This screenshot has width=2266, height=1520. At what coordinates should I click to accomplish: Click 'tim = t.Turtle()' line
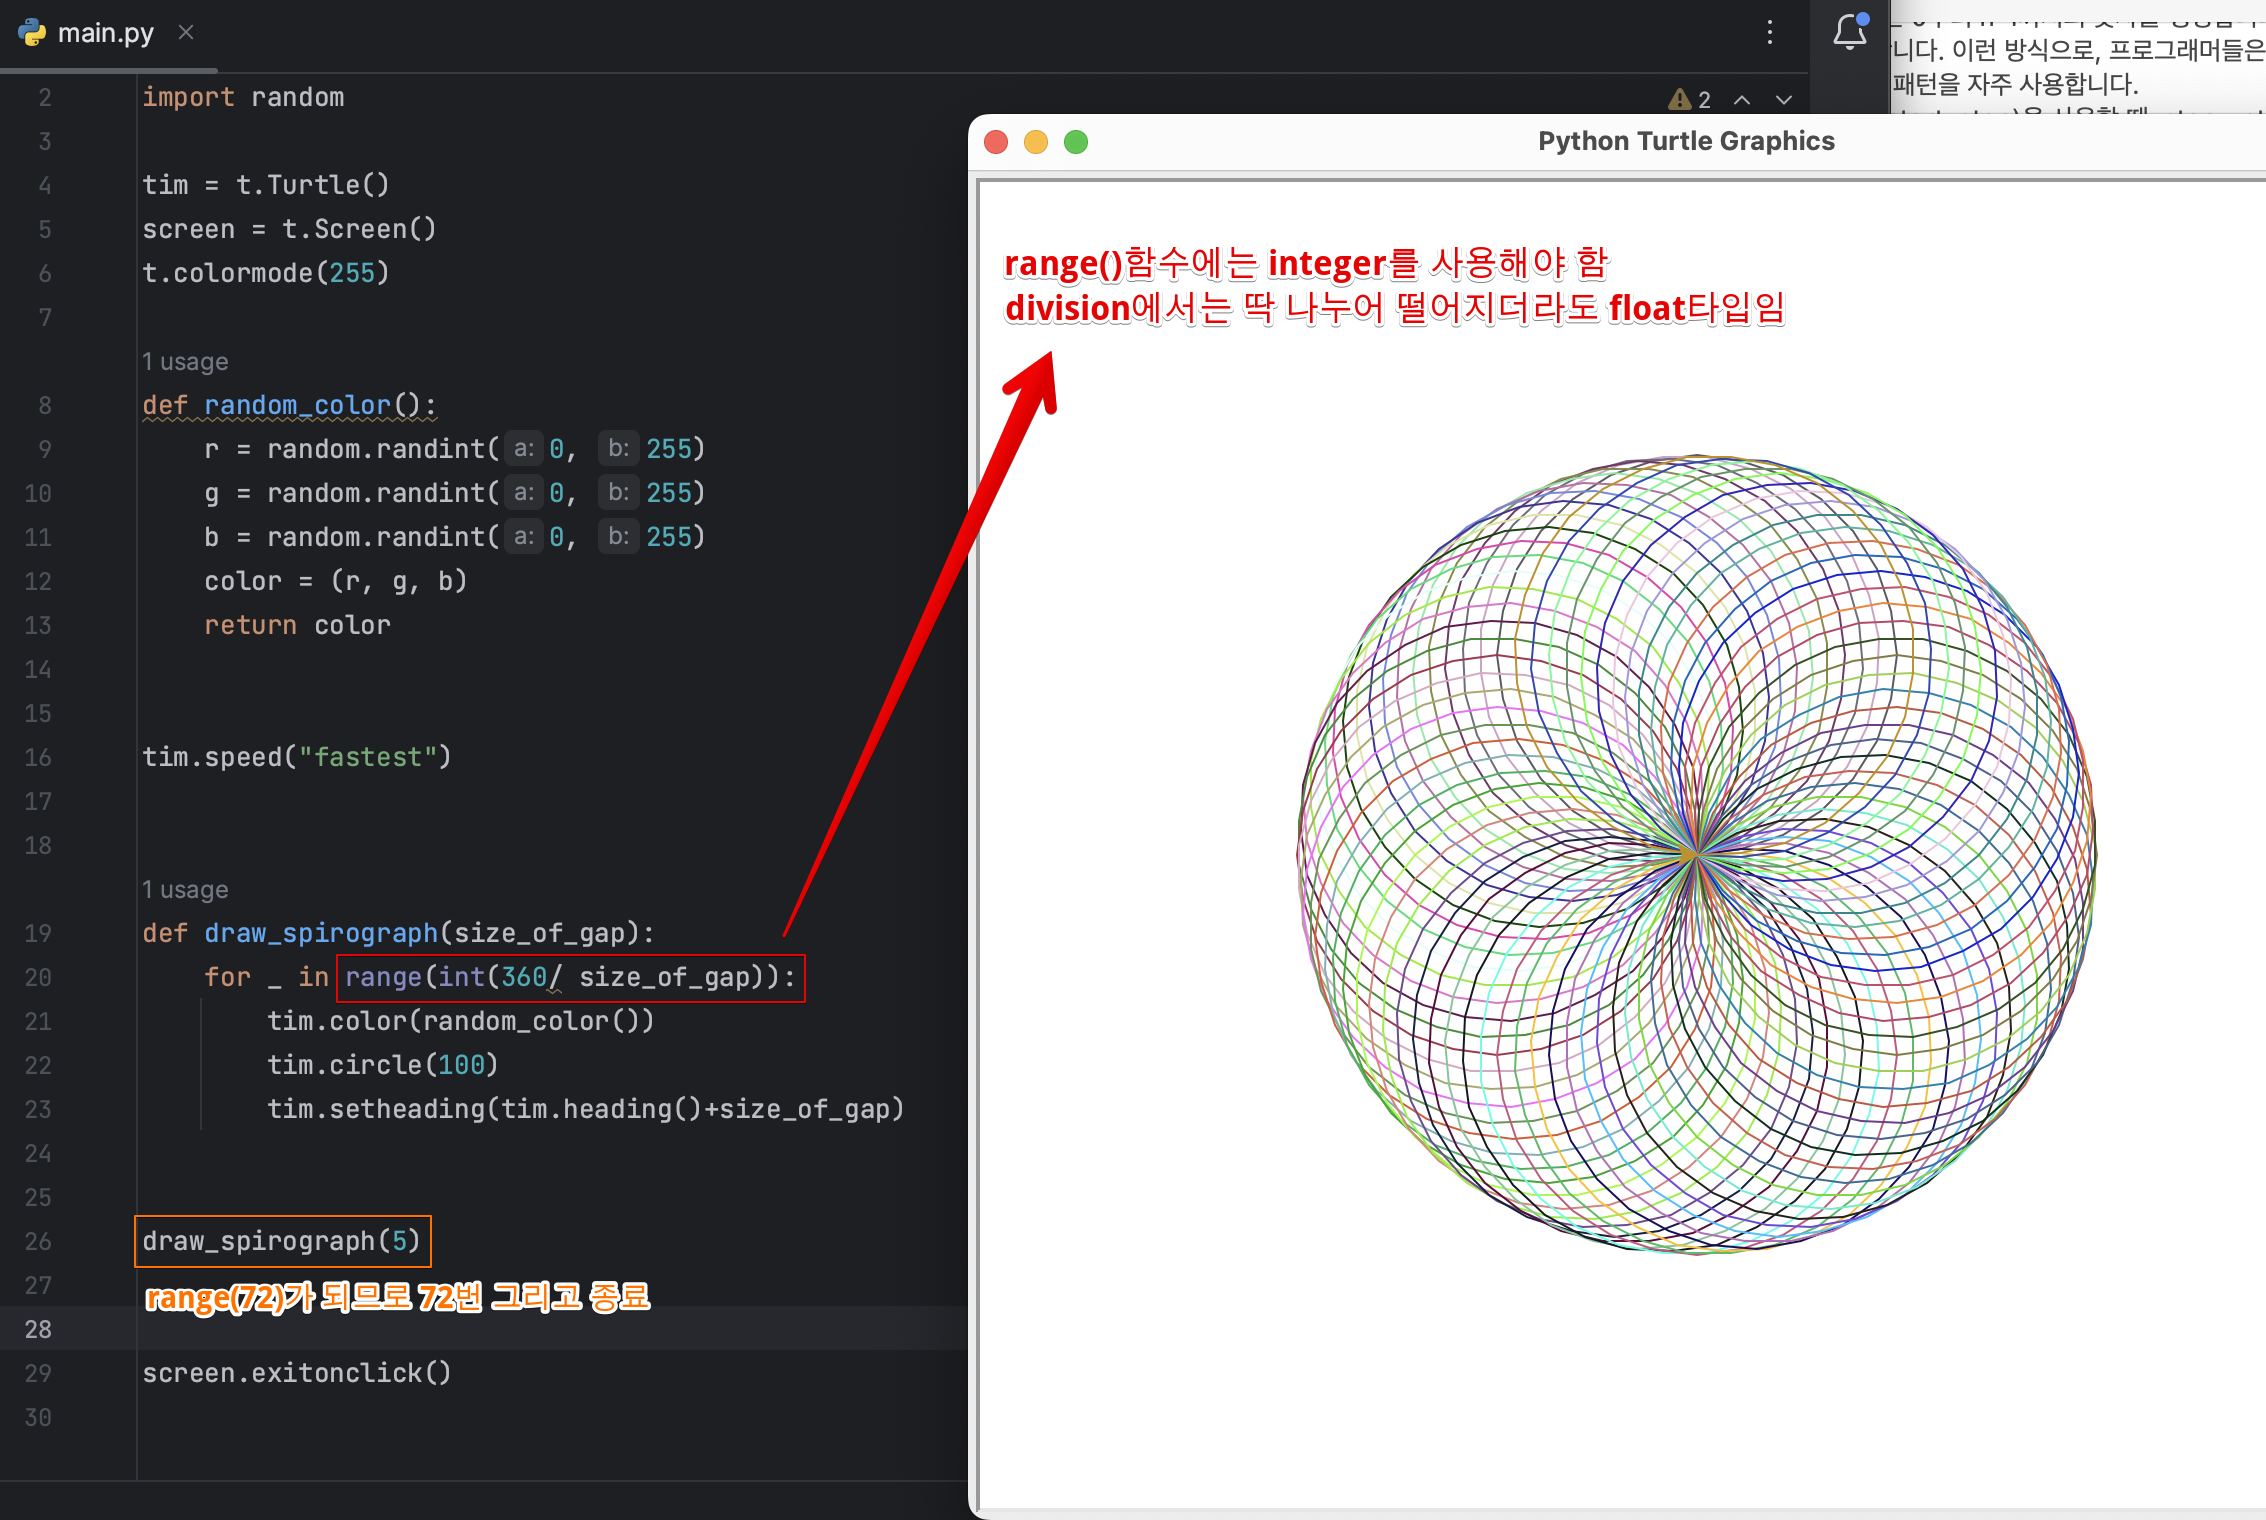tap(266, 185)
